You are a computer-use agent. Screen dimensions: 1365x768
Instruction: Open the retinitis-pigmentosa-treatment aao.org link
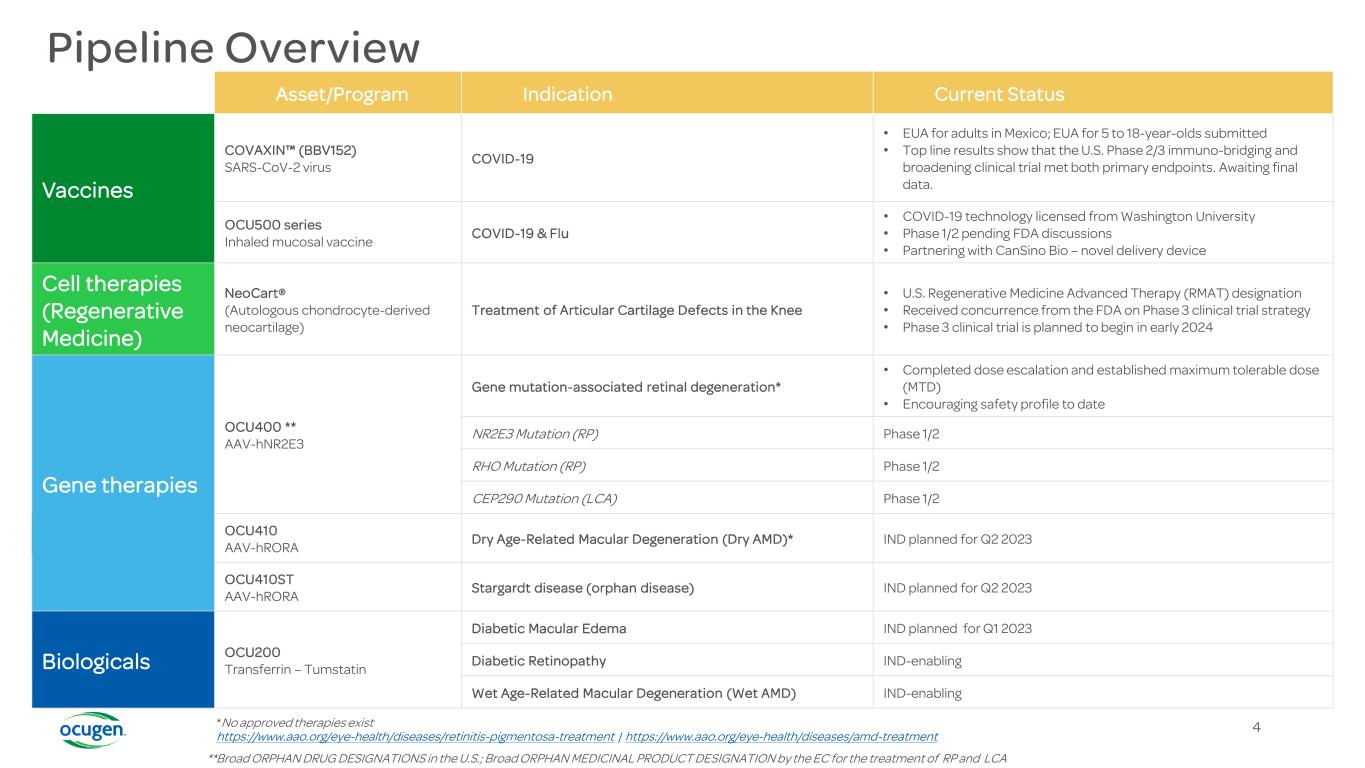pyautogui.click(x=415, y=736)
